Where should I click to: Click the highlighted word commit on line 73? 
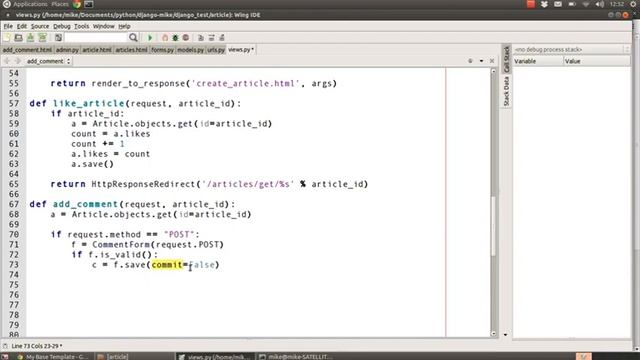click(167, 265)
